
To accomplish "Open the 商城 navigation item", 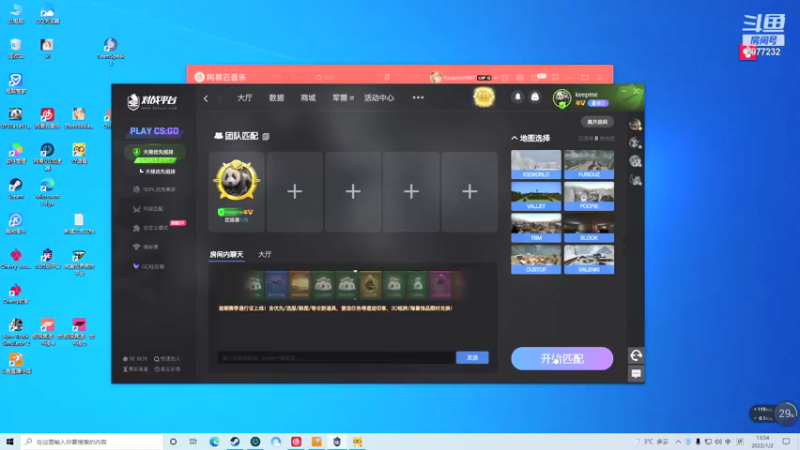I will coord(308,97).
